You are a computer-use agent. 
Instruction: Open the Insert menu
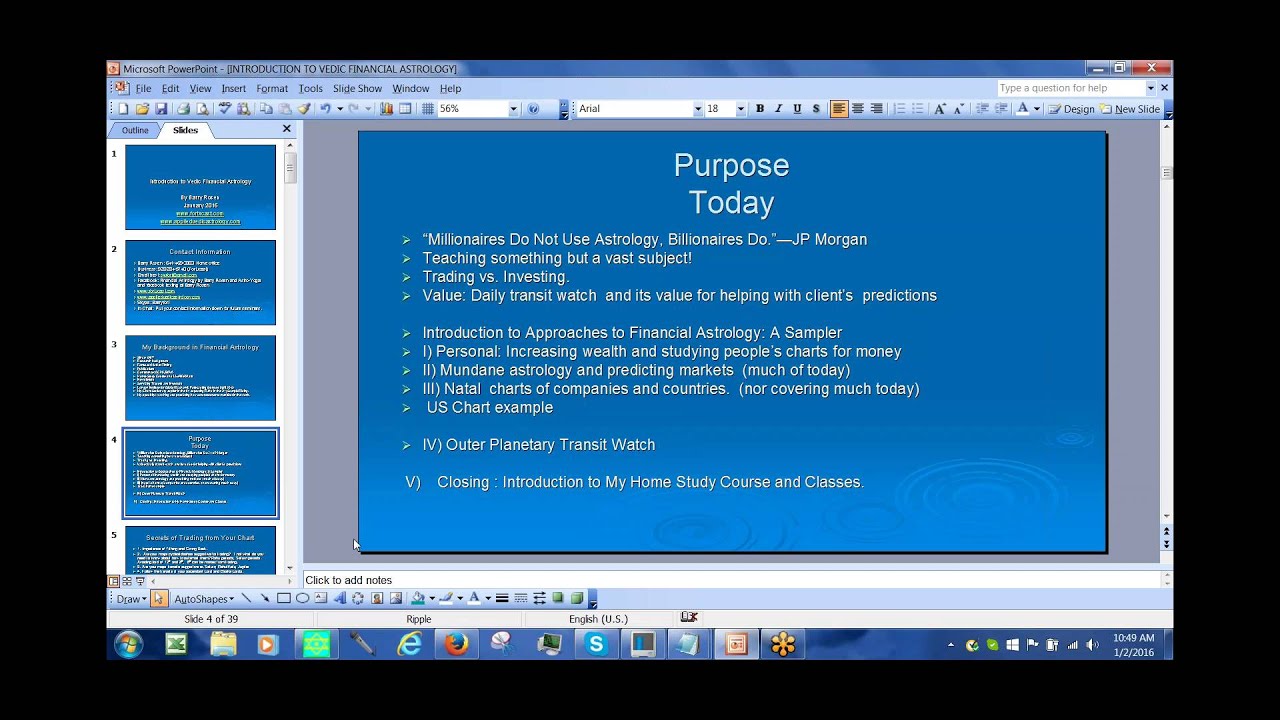click(233, 88)
